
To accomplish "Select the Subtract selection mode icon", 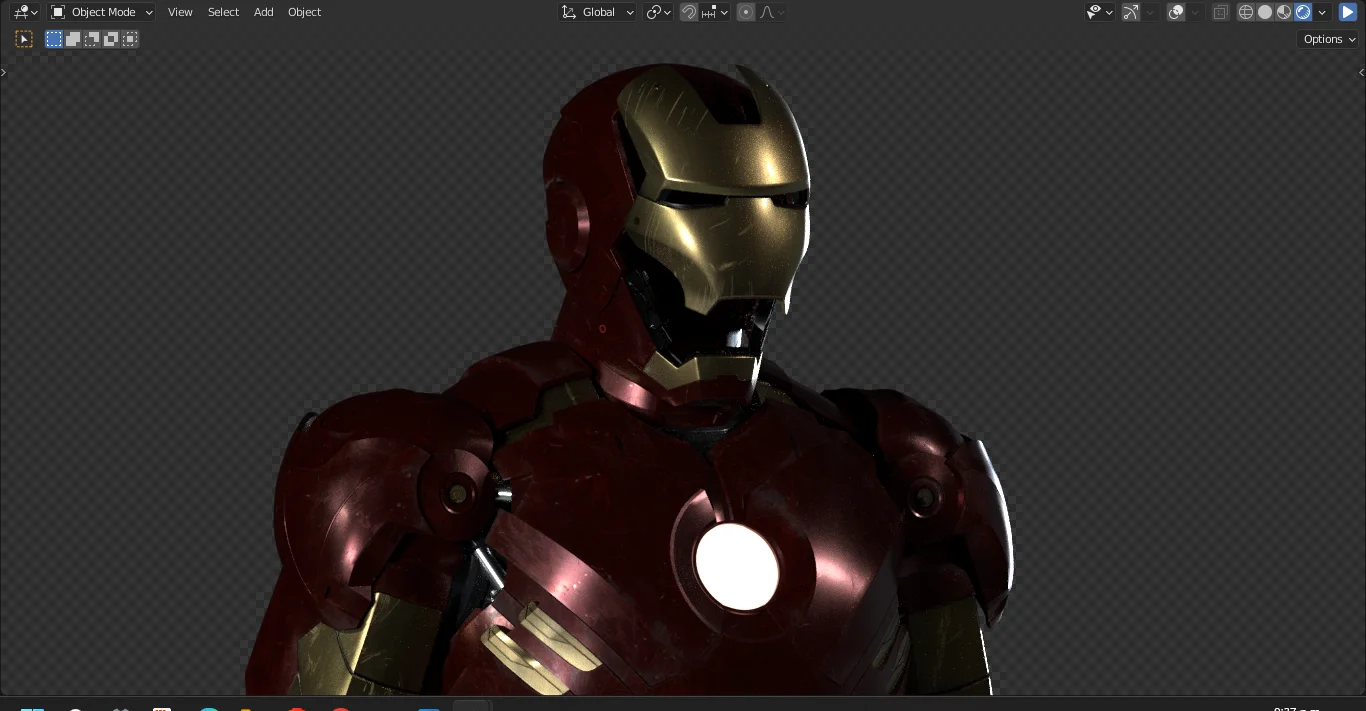I will pos(91,39).
